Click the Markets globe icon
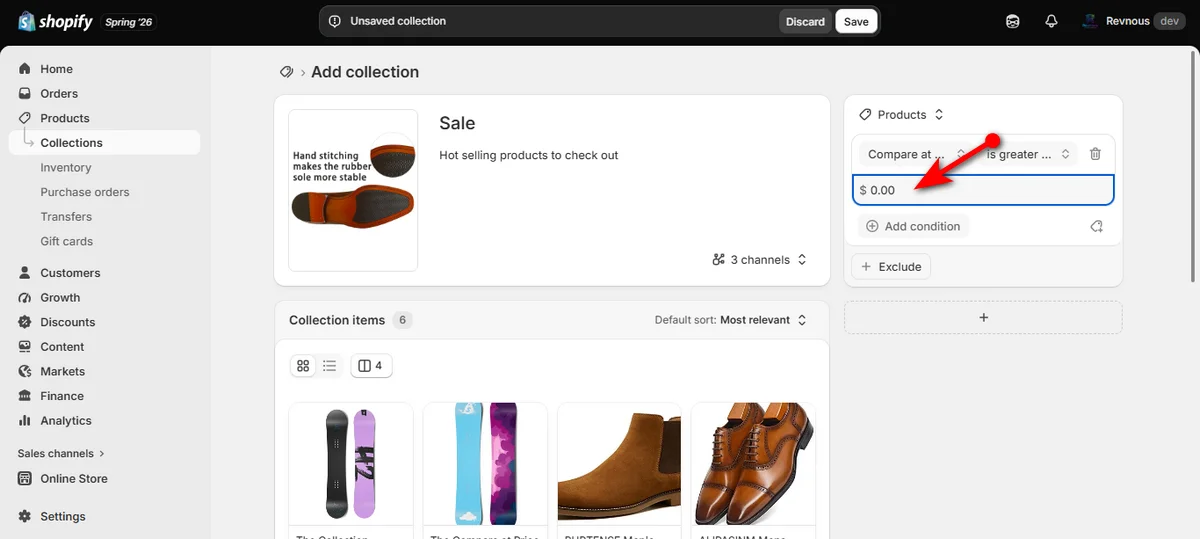The image size is (1200, 539). pos(25,371)
